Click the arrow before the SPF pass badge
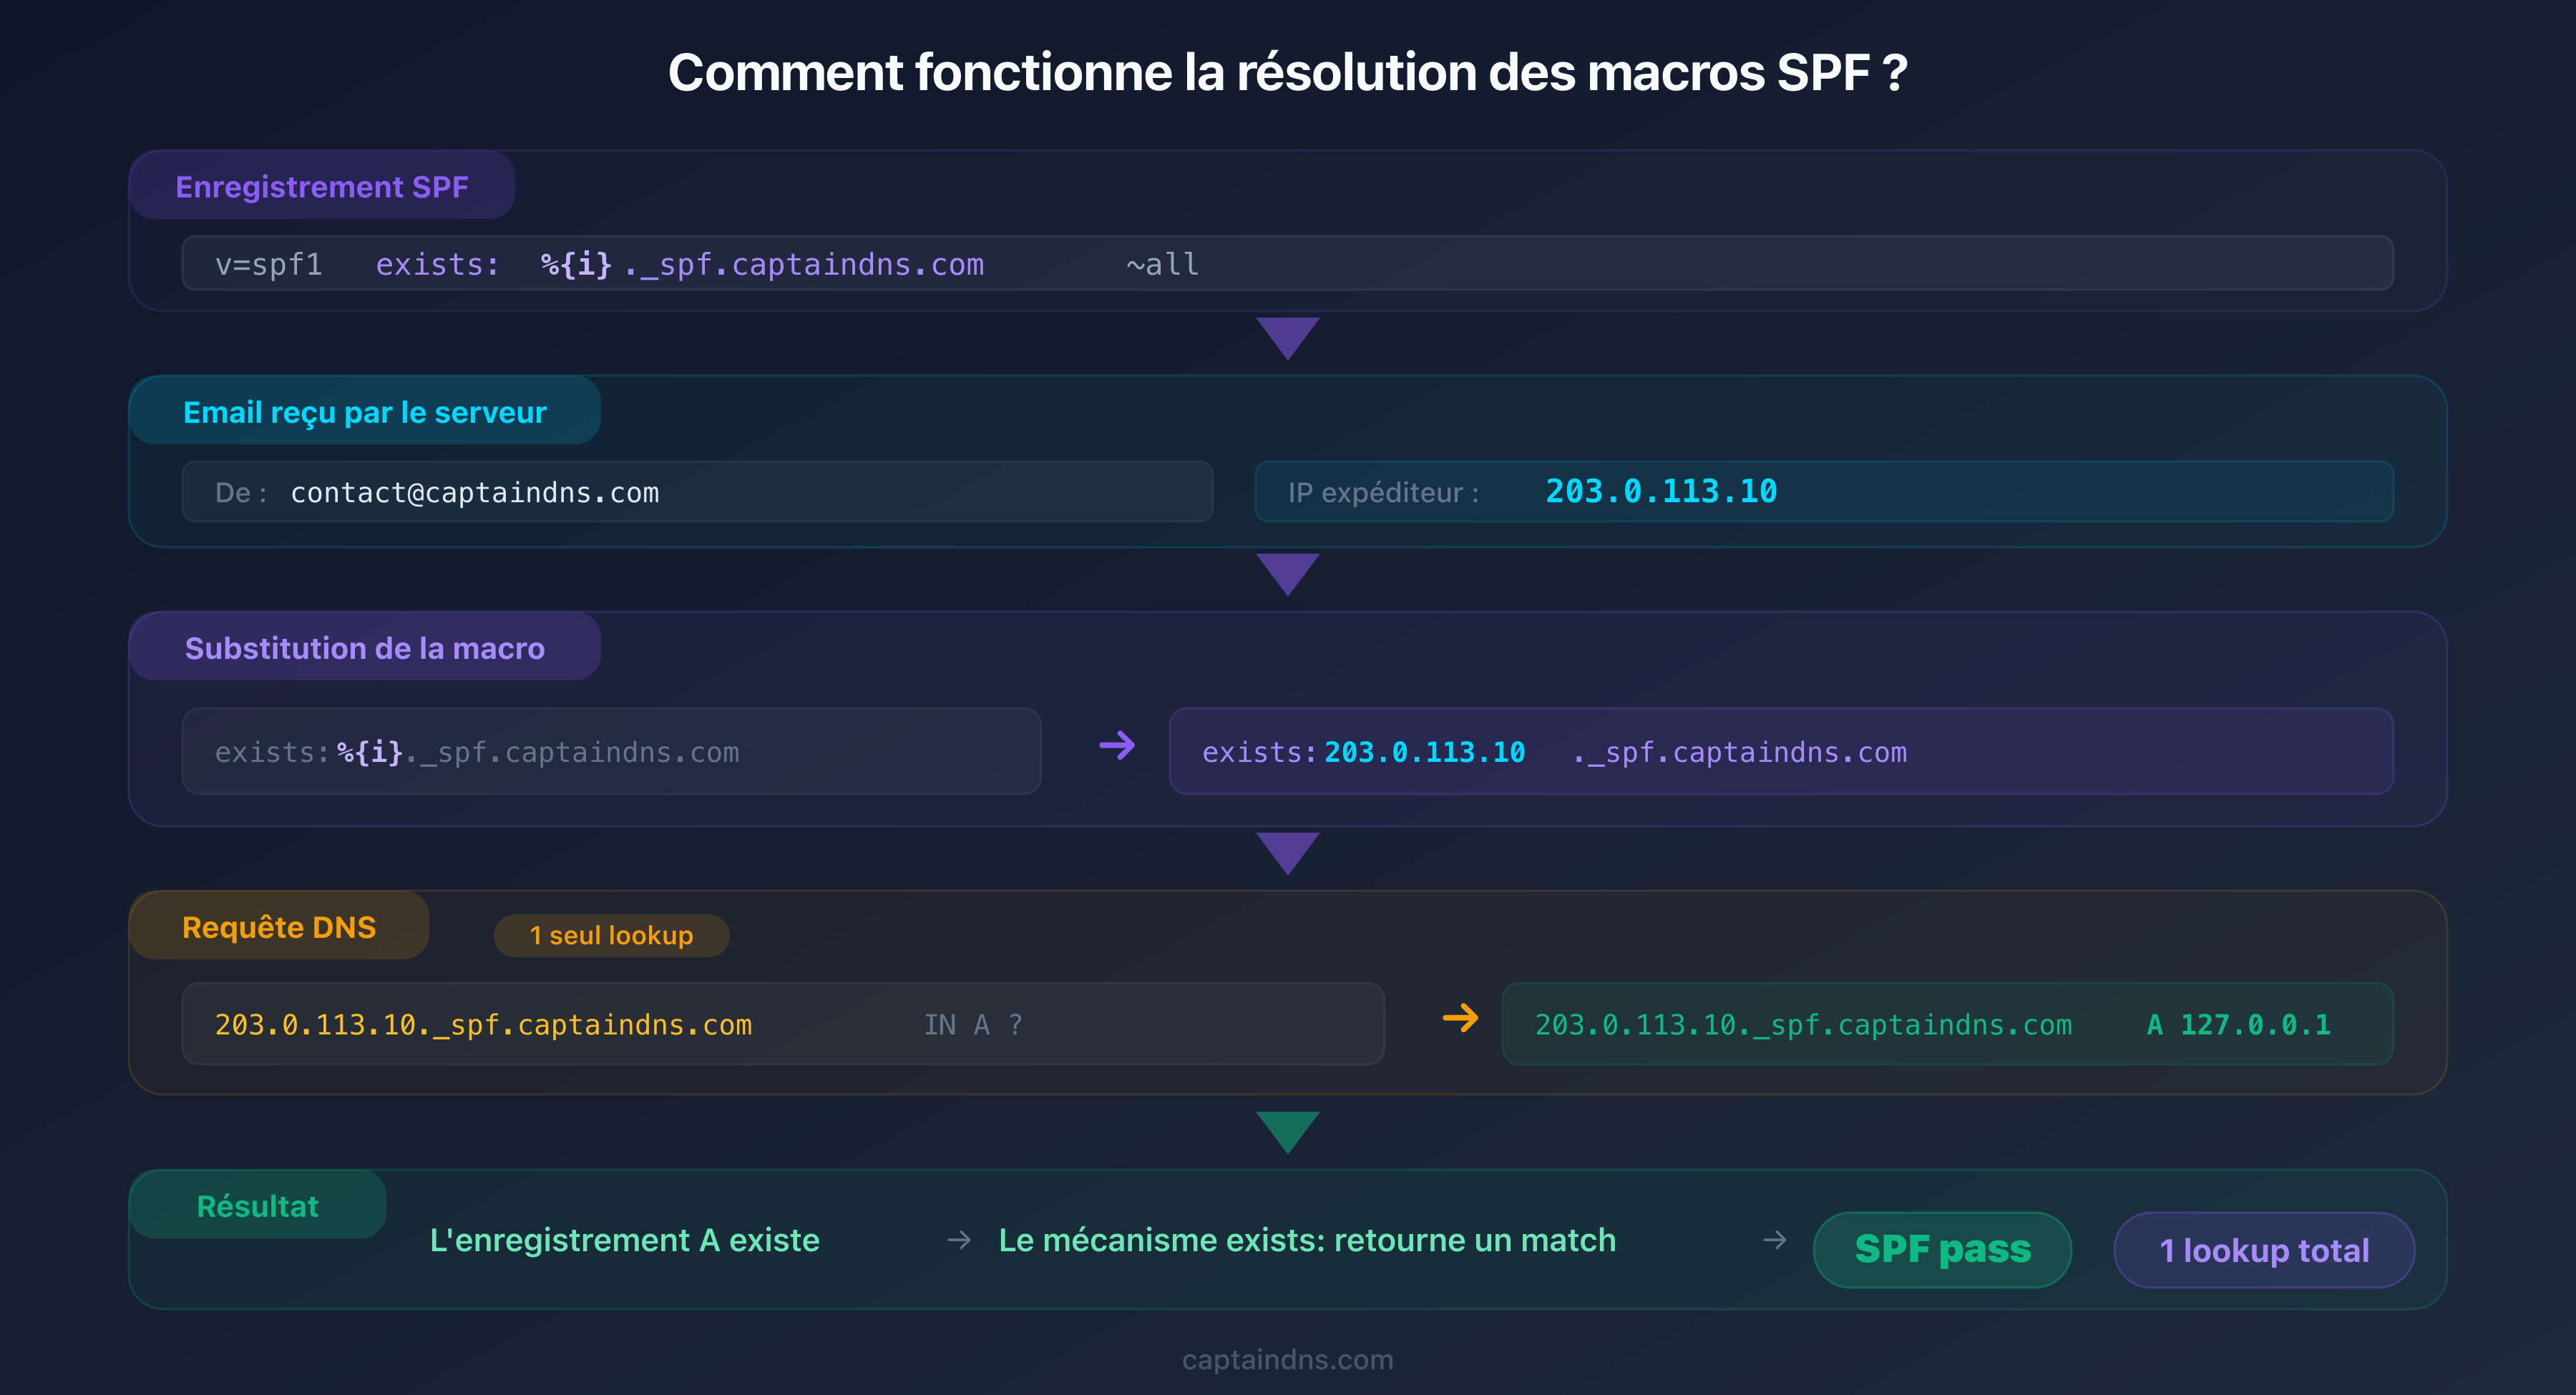Viewport: 2576px width, 1395px height. coord(1775,1240)
